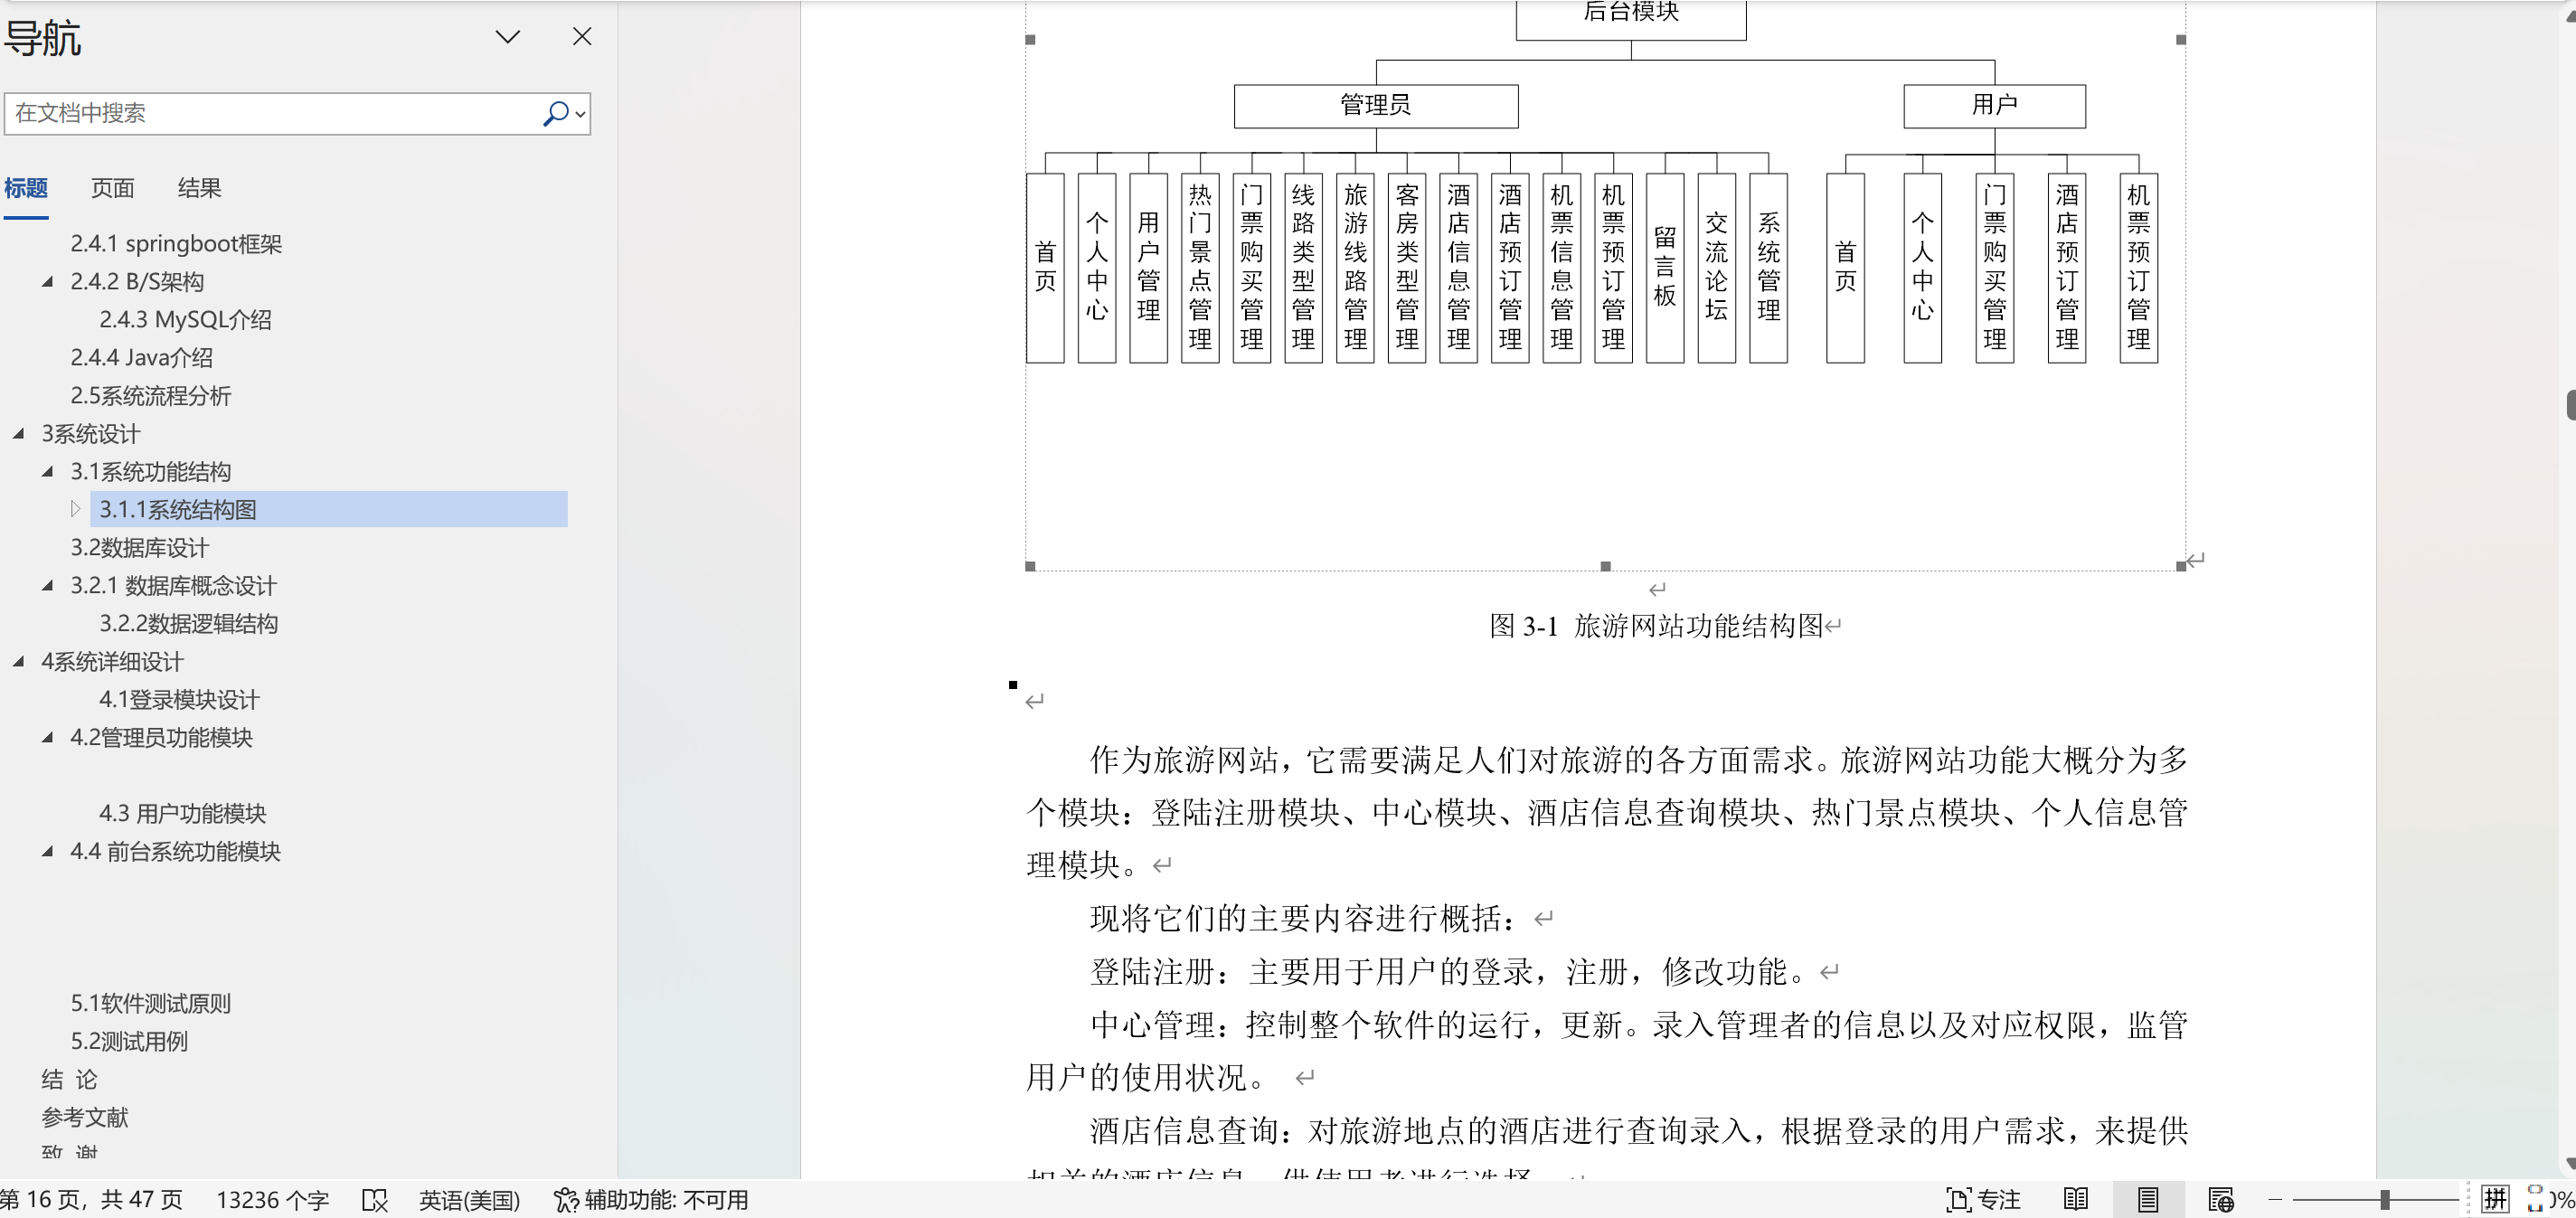Select the 交流论坛 box in diagram
2576x1218 pixels.
tap(1716, 268)
